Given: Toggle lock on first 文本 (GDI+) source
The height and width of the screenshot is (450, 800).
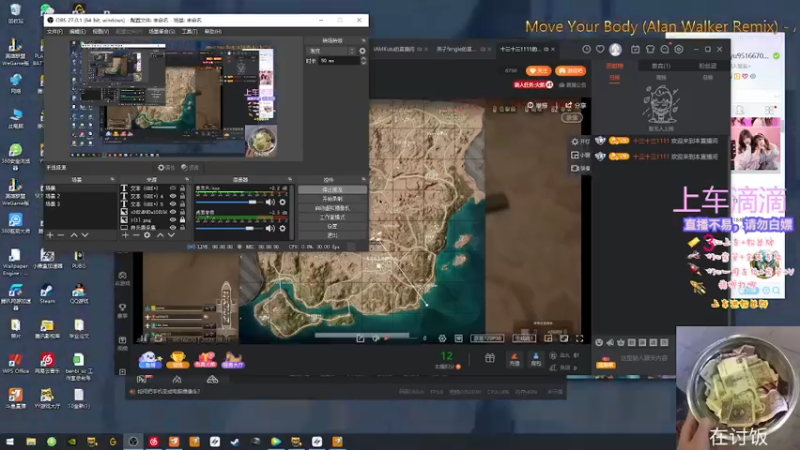Looking at the screenshot, I should point(182,188).
